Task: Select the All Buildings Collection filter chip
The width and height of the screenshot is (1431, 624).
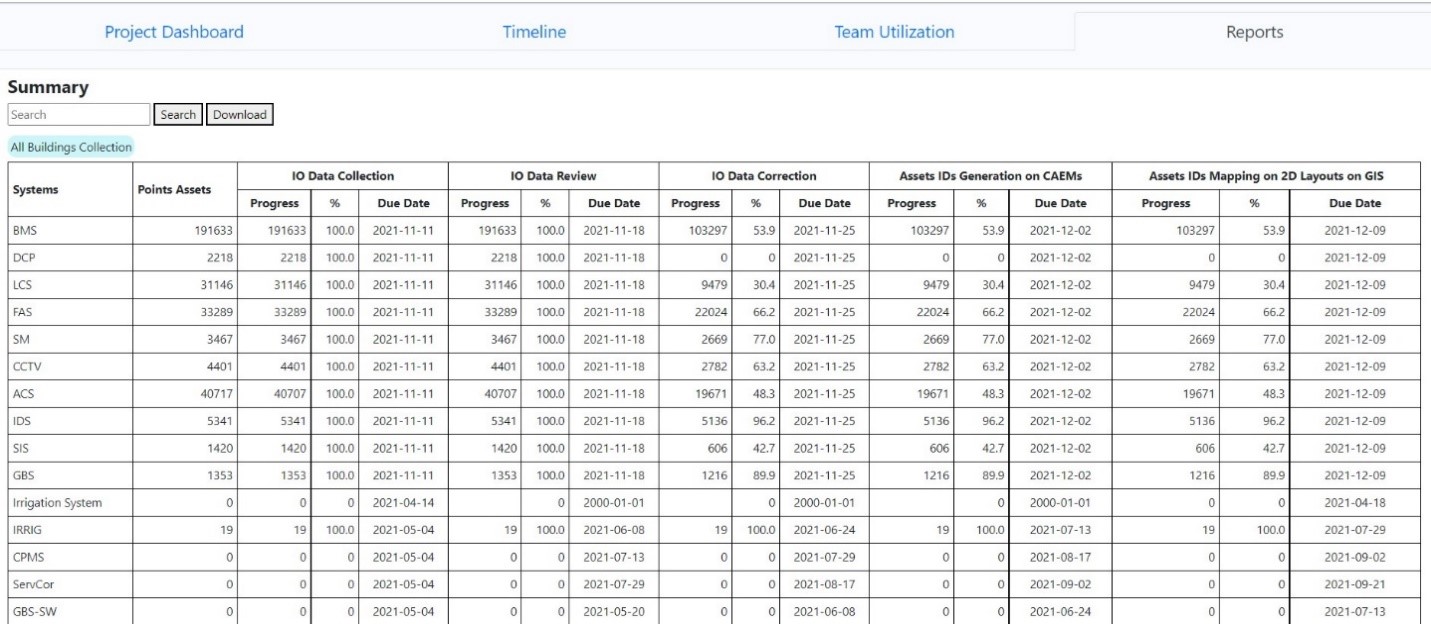Action: pos(71,147)
